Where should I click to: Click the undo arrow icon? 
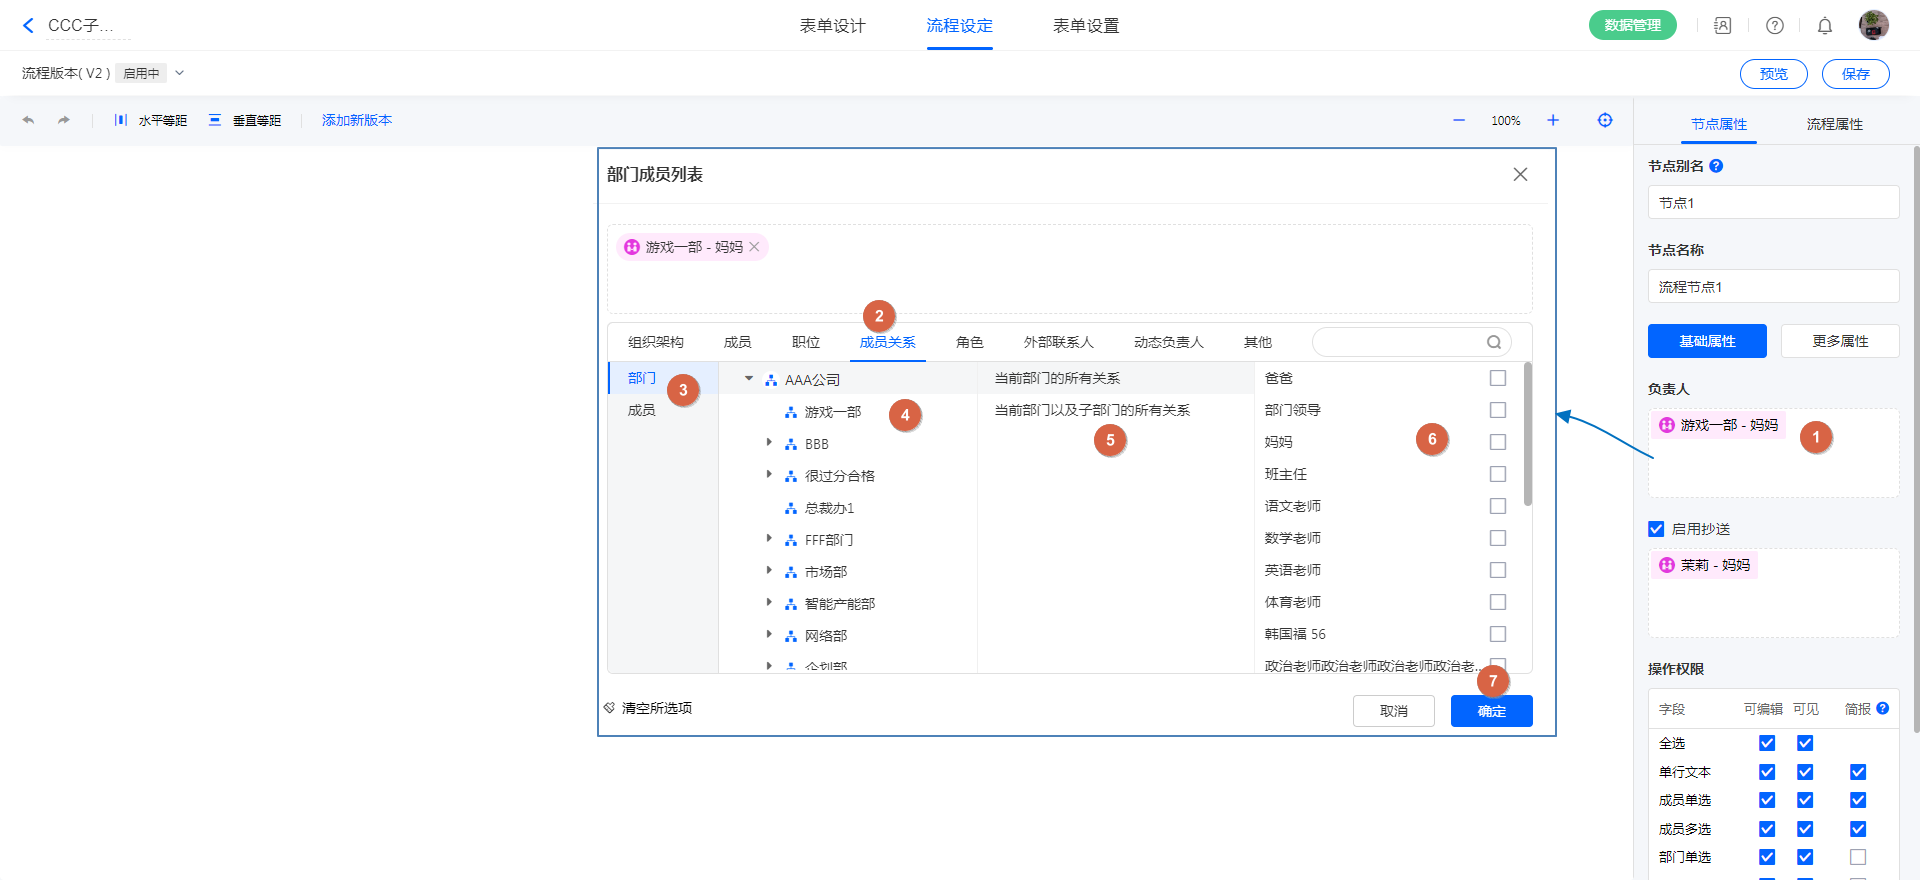click(x=28, y=120)
